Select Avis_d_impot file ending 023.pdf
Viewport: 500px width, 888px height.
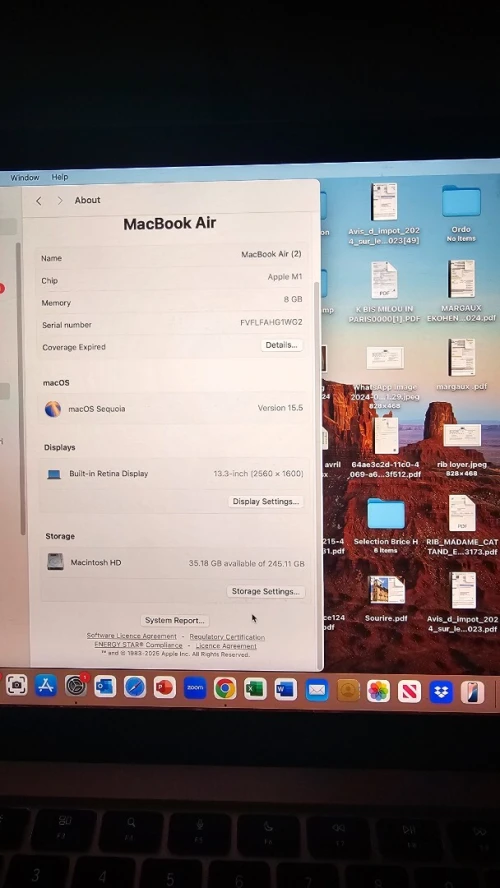click(x=464, y=591)
